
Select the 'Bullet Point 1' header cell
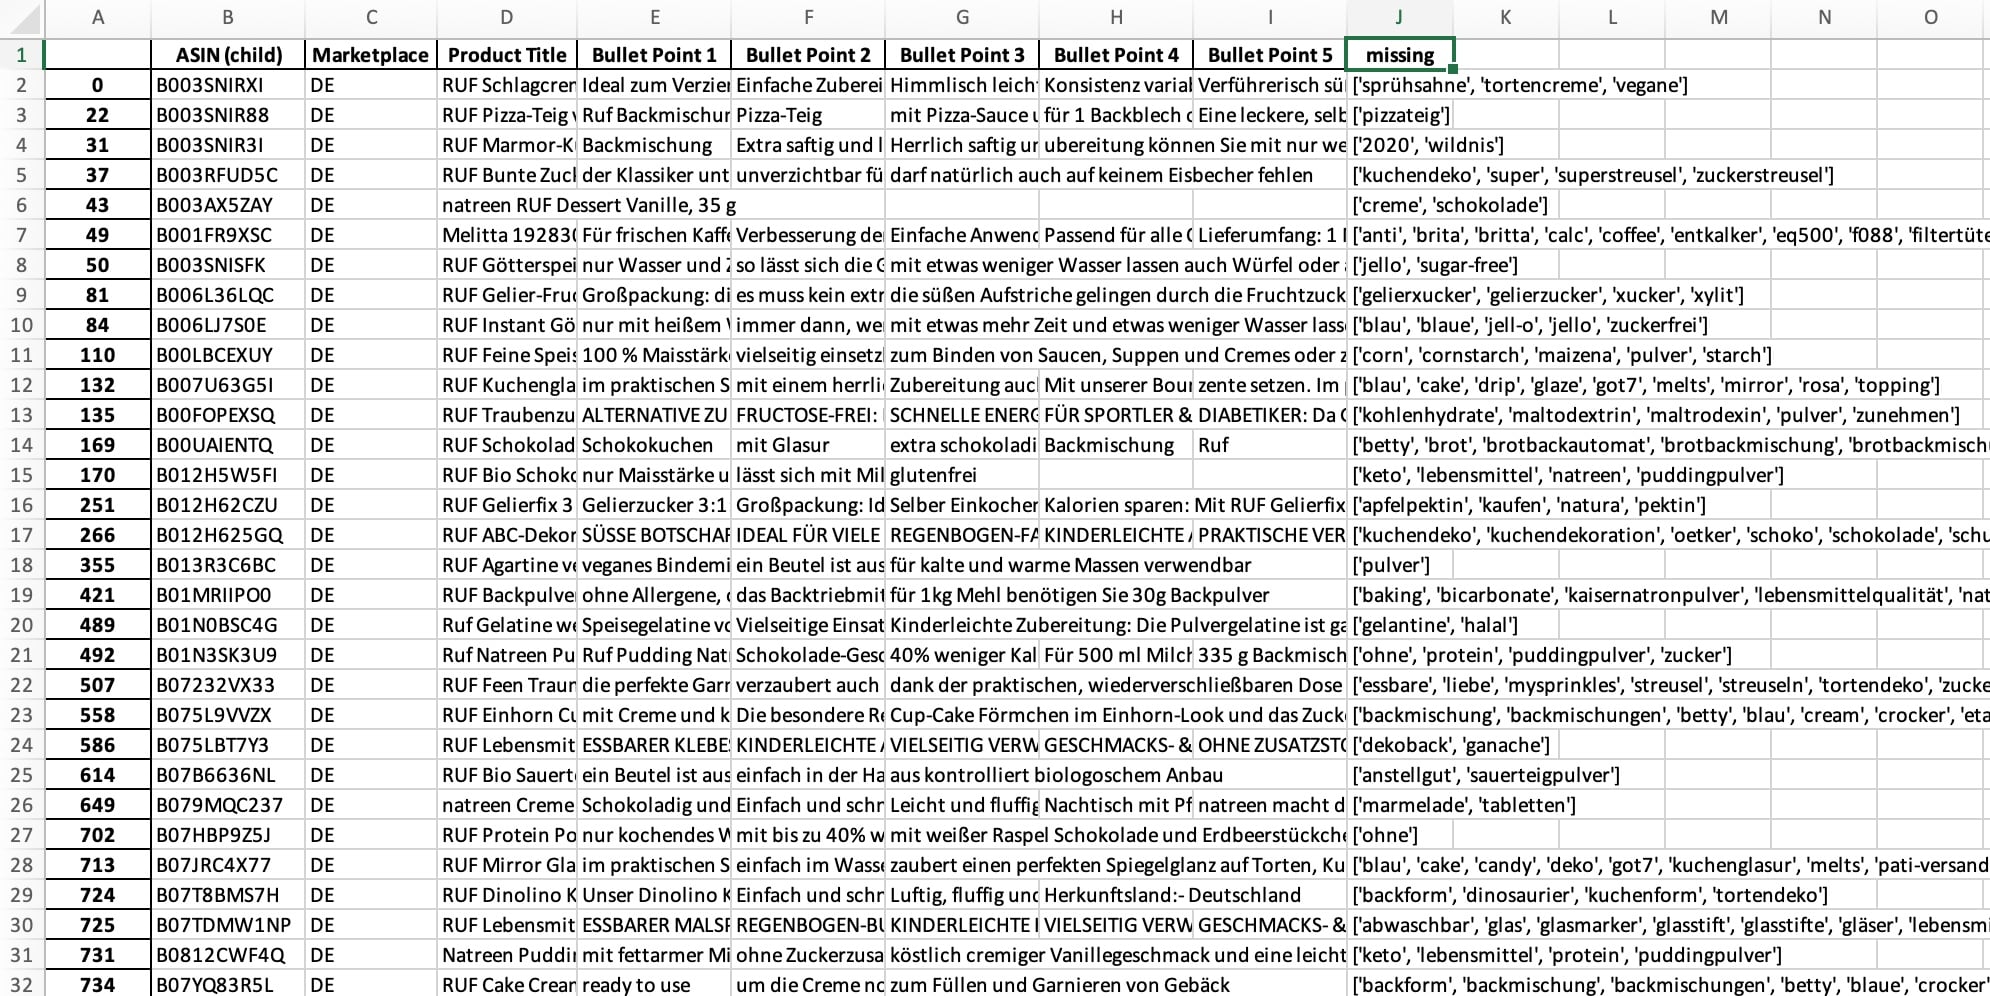[654, 55]
